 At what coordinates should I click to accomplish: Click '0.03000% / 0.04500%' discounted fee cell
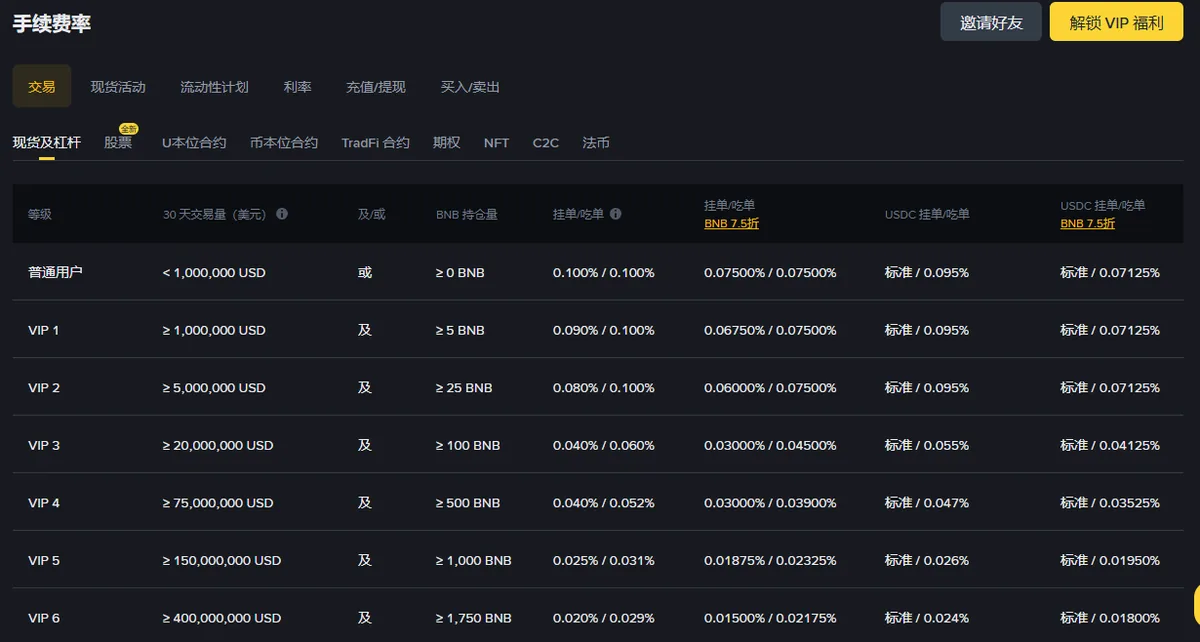pyautogui.click(x=770, y=445)
